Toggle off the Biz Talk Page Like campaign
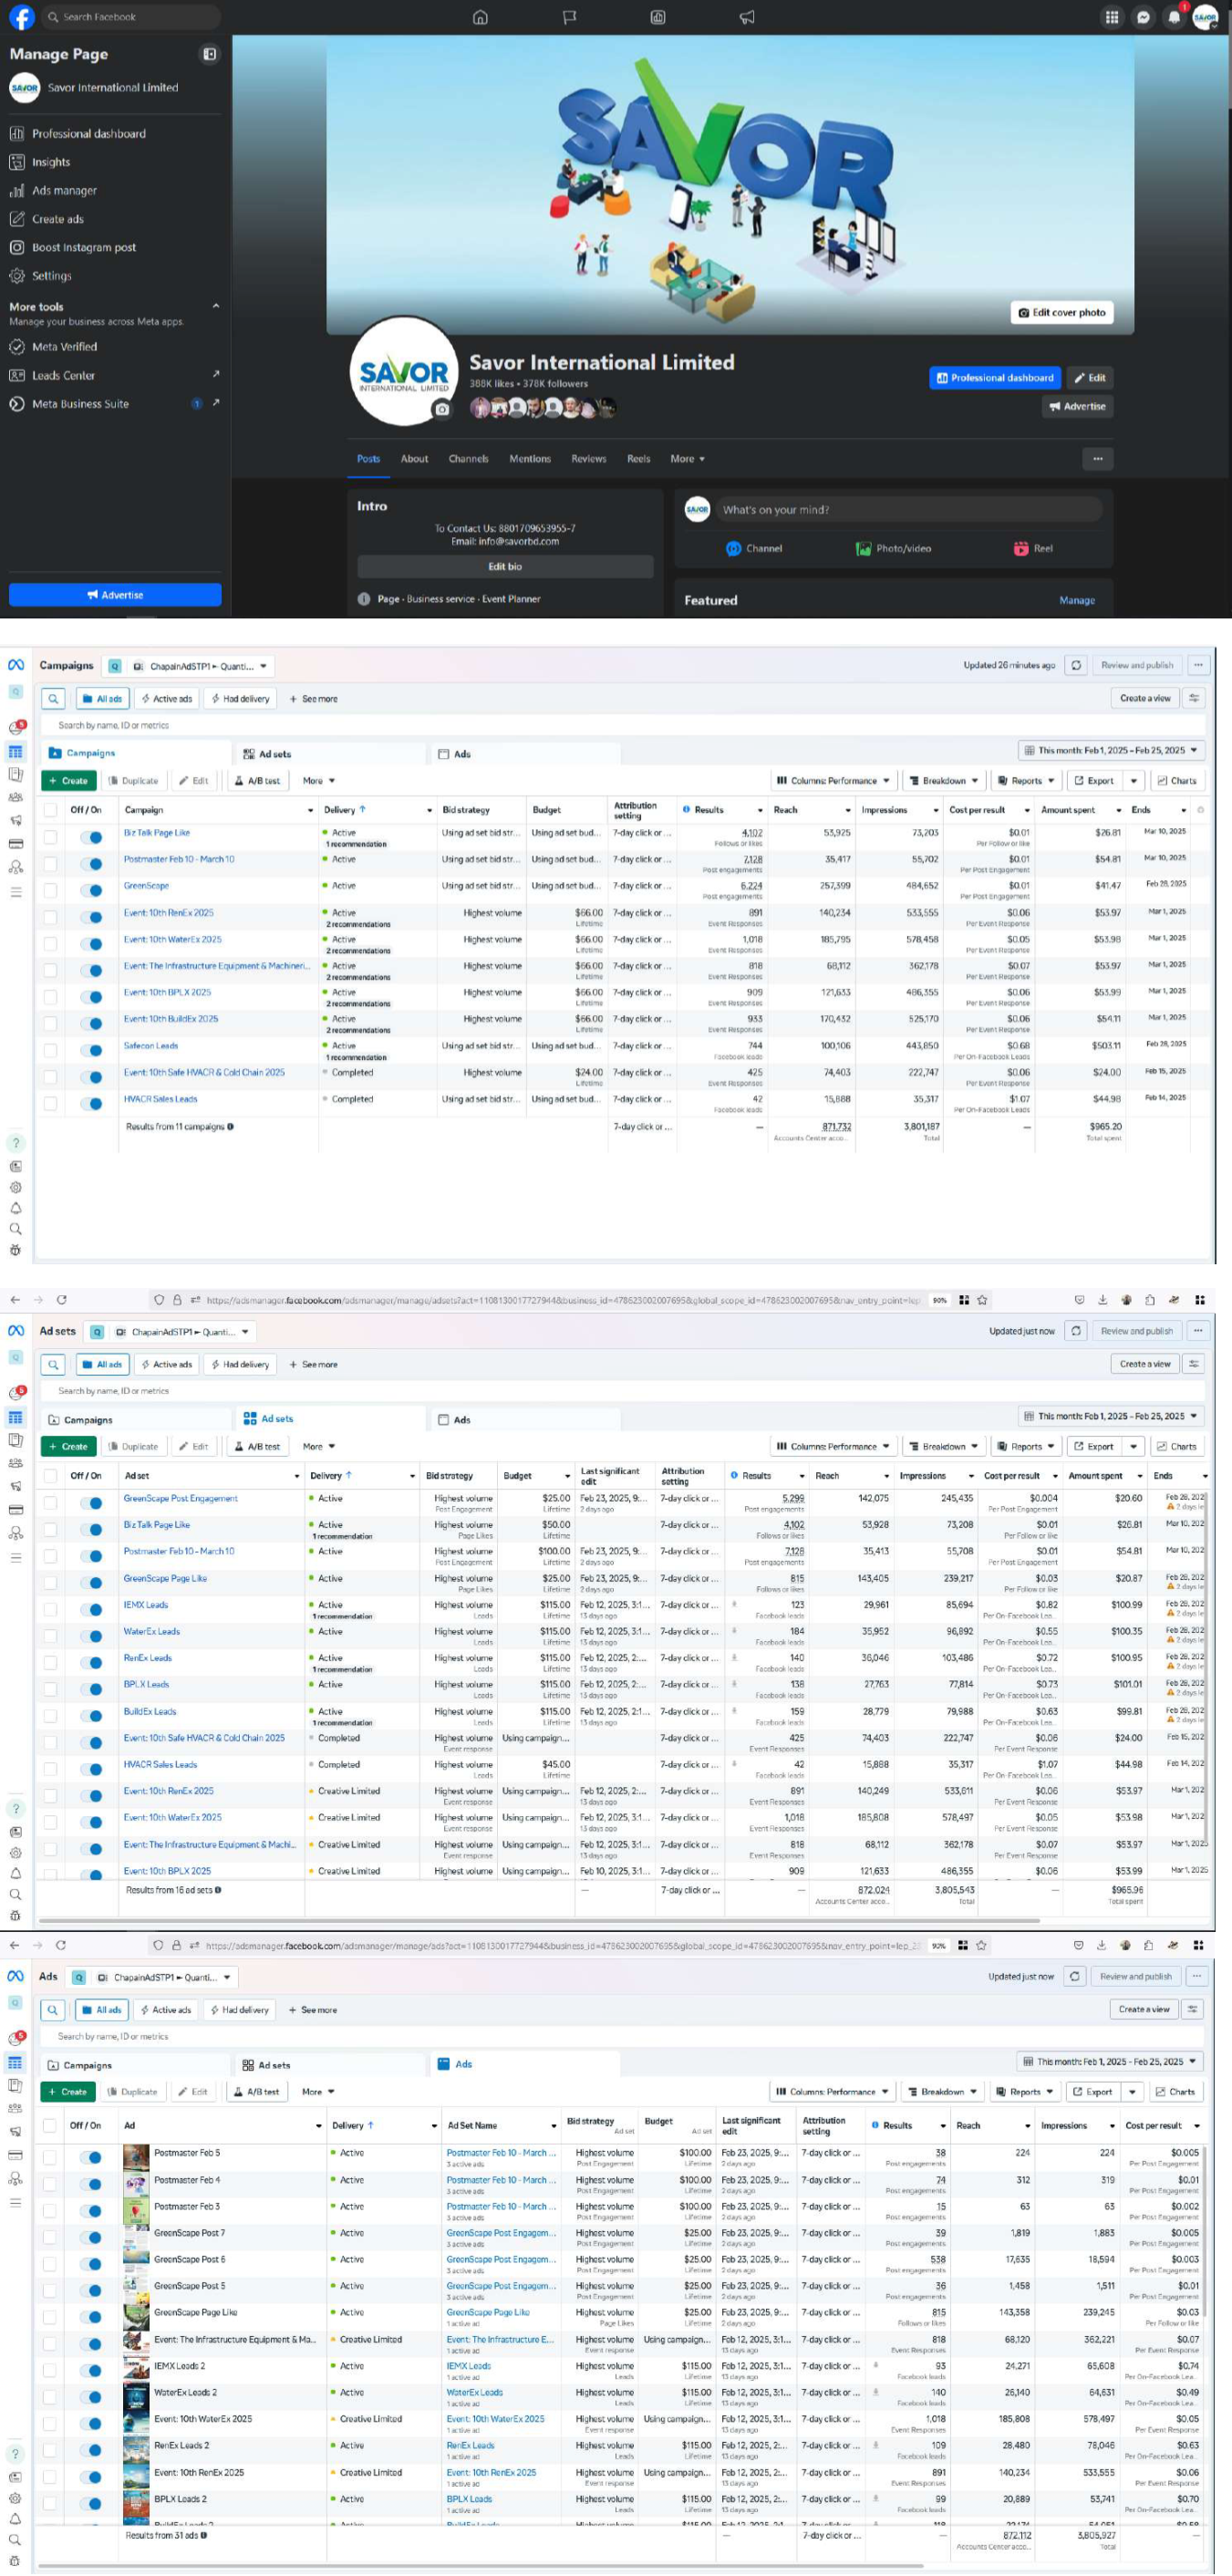The width and height of the screenshot is (1232, 2576). tap(92, 837)
